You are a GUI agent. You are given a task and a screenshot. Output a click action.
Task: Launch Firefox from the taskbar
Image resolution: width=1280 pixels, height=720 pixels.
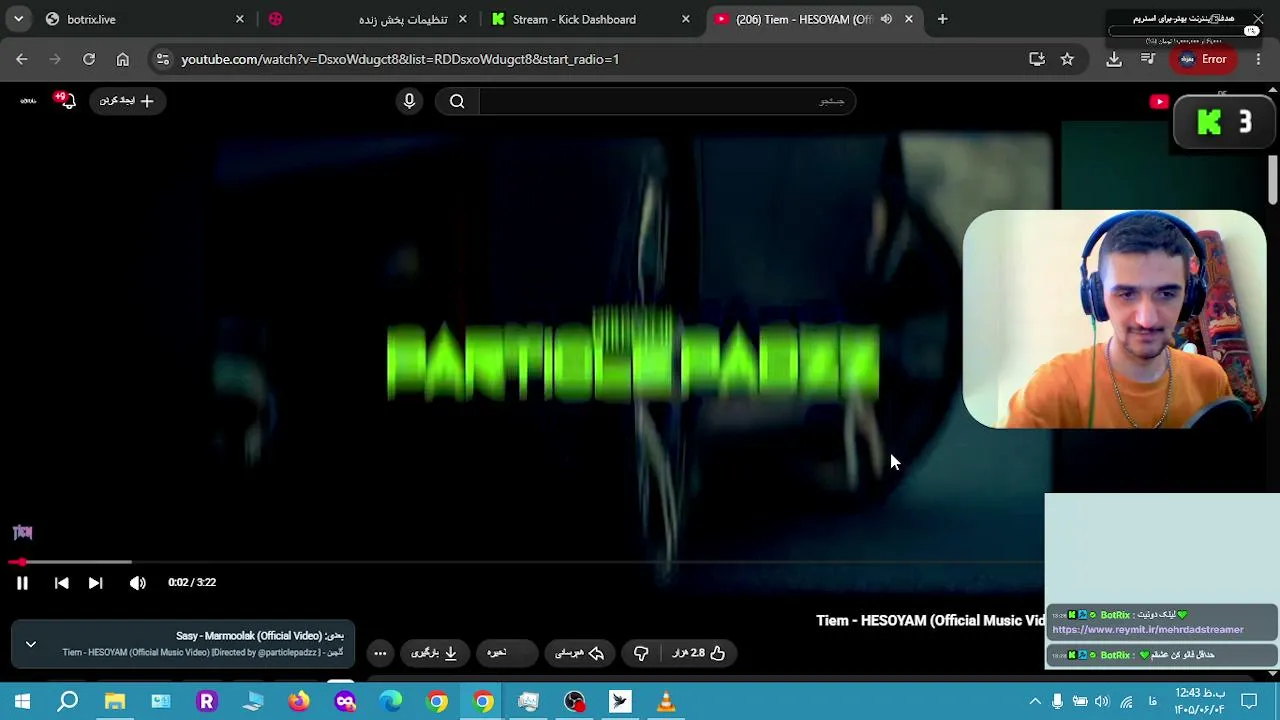point(299,702)
